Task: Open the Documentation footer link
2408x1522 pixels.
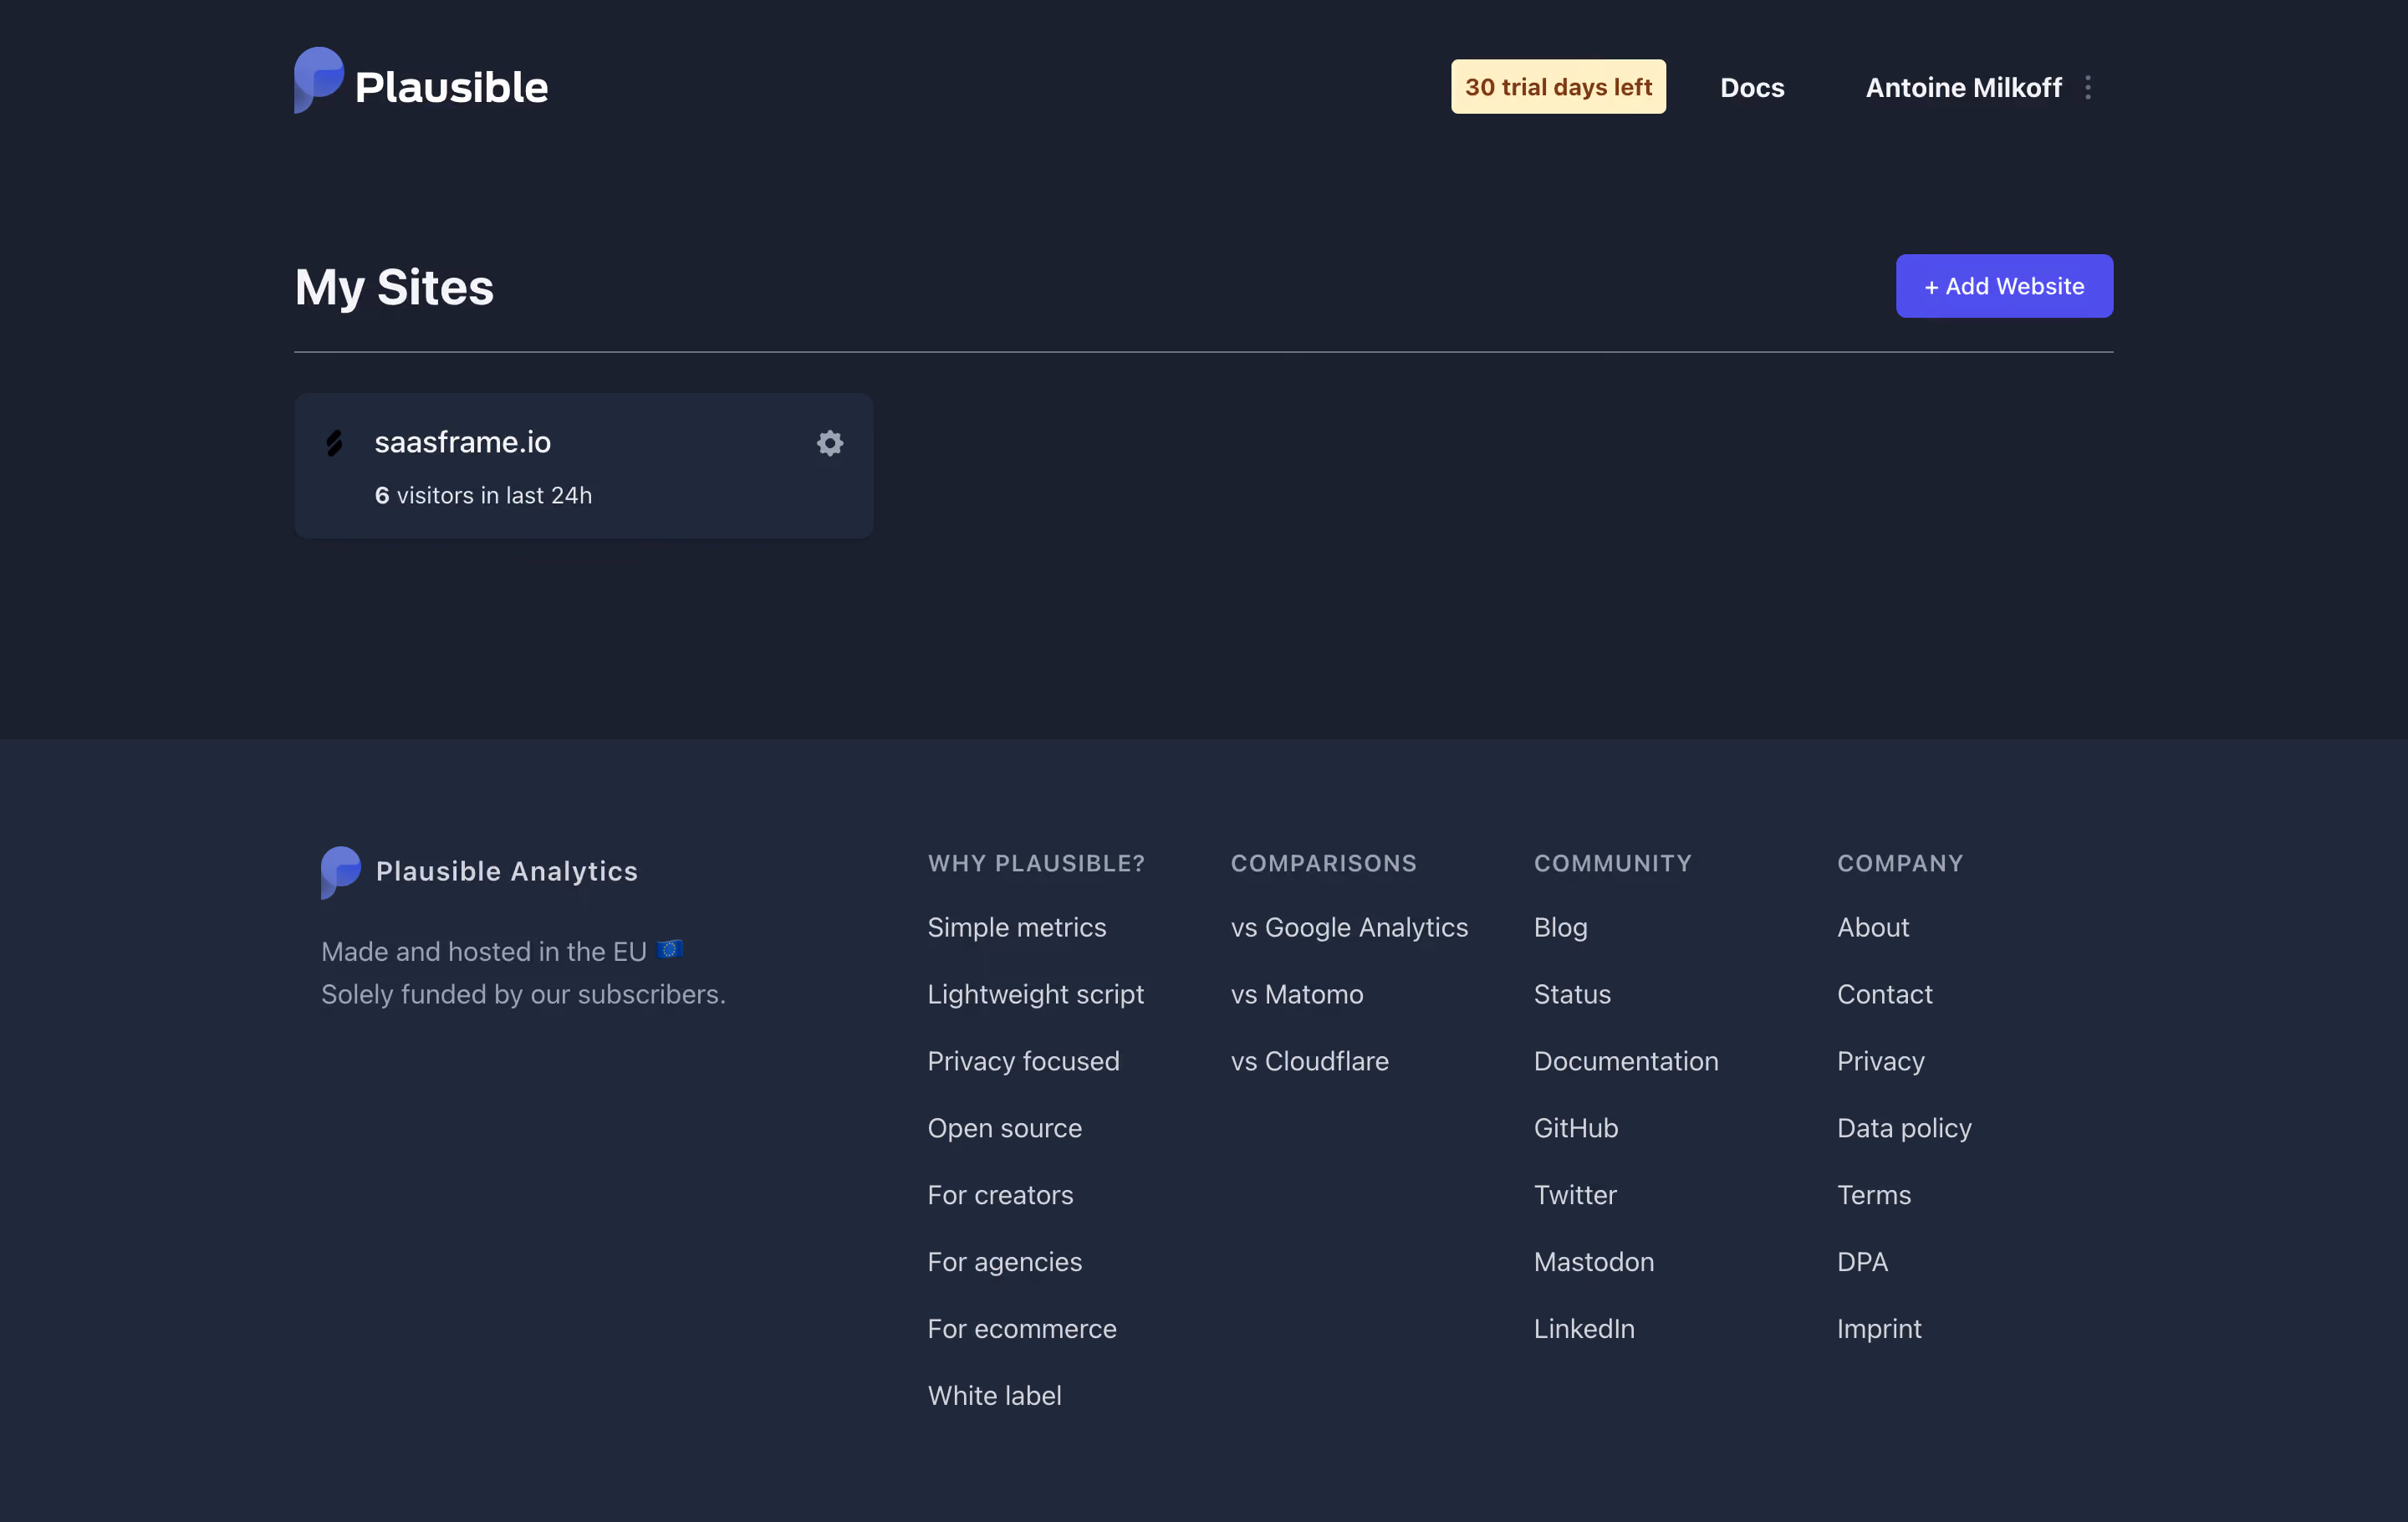Action: tap(1626, 1061)
